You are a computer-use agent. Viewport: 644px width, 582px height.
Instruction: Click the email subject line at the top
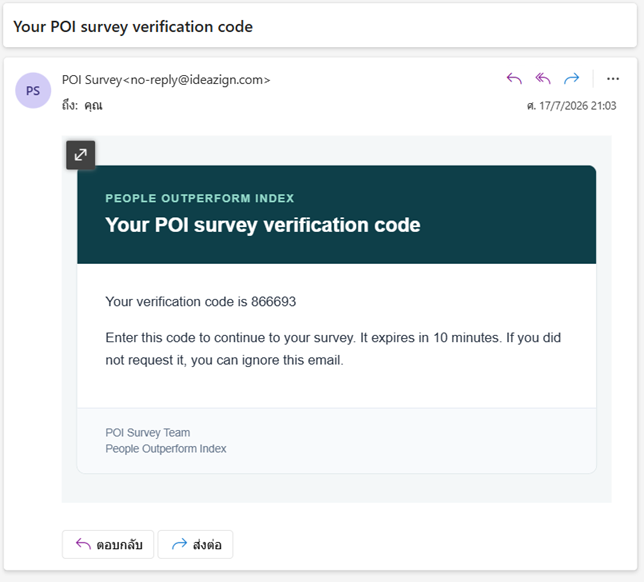133,27
